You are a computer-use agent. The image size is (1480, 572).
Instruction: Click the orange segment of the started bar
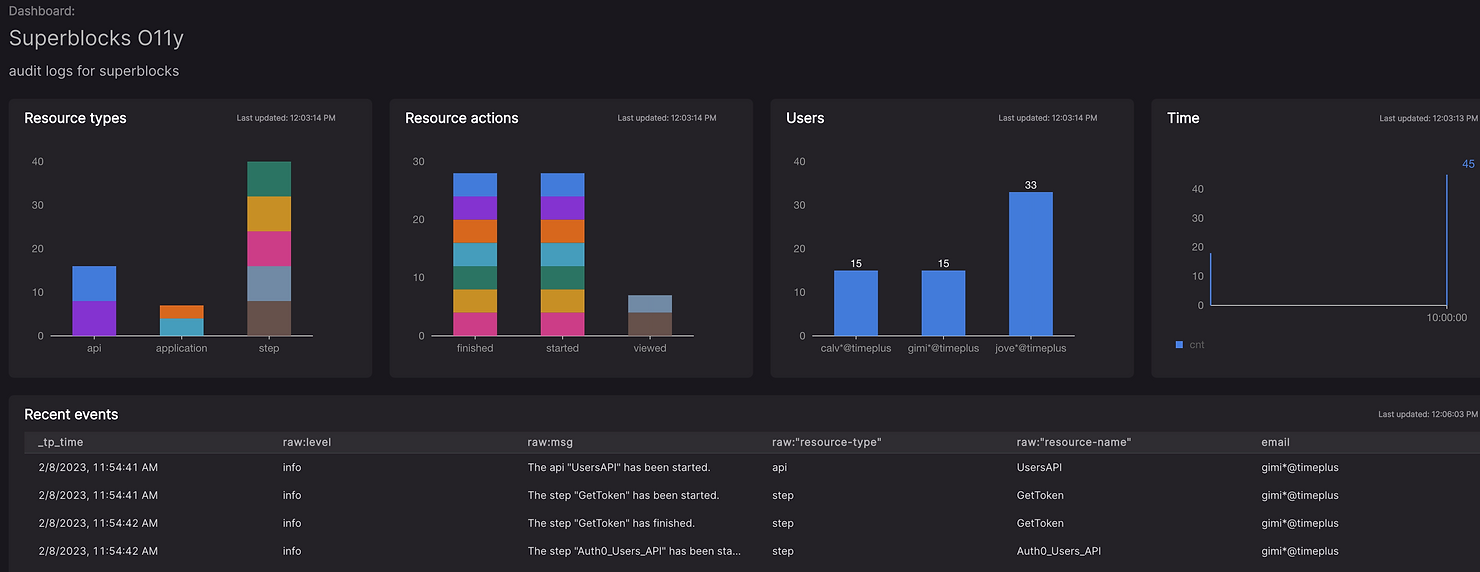(563, 231)
